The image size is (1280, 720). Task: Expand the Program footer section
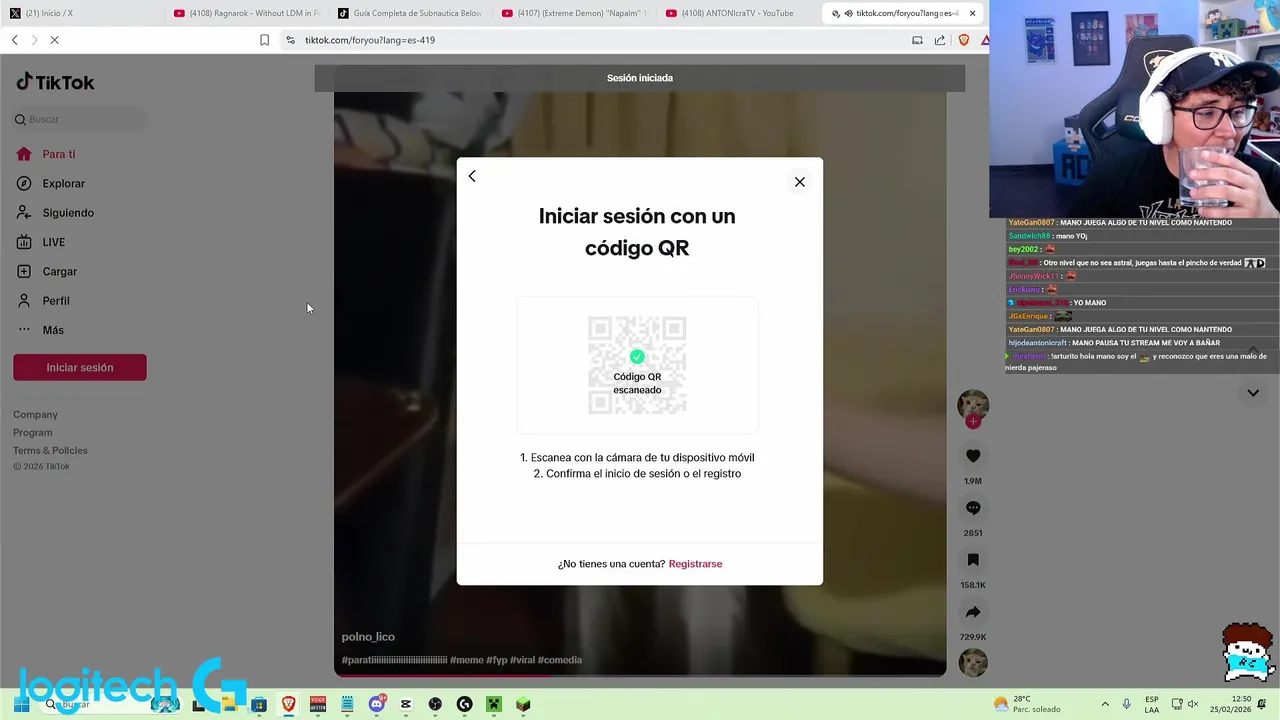point(33,432)
